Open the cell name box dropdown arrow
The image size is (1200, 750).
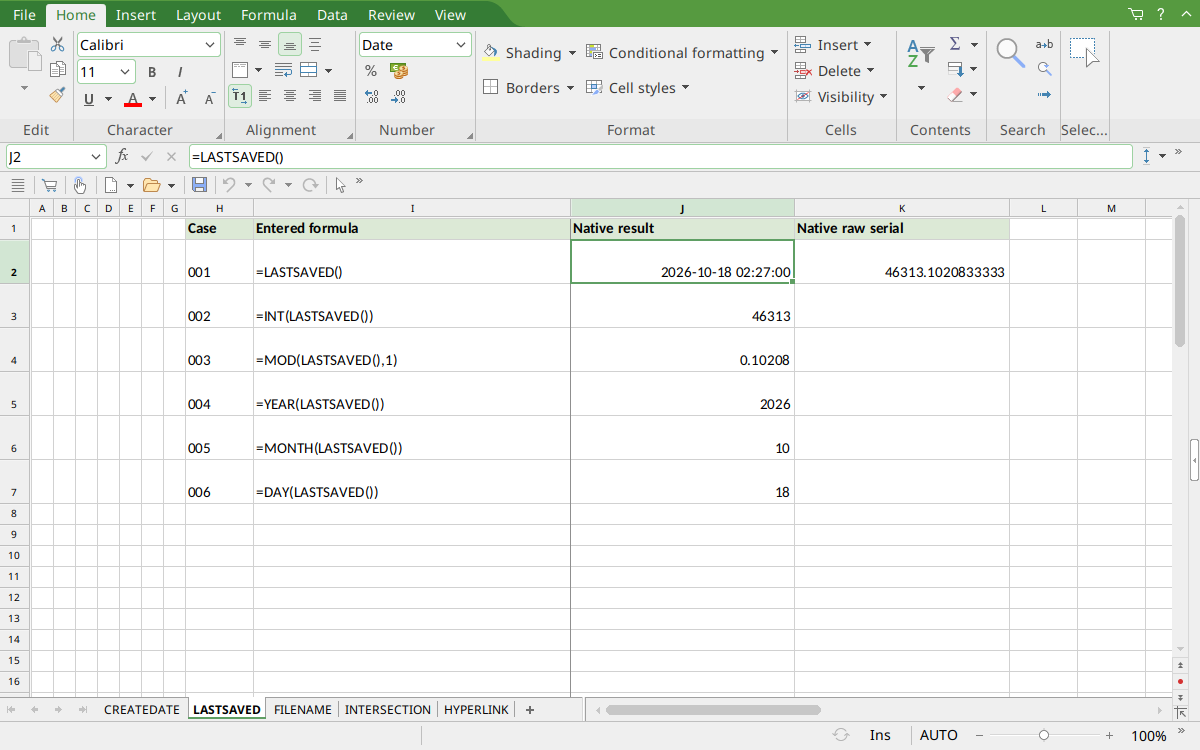(x=97, y=157)
